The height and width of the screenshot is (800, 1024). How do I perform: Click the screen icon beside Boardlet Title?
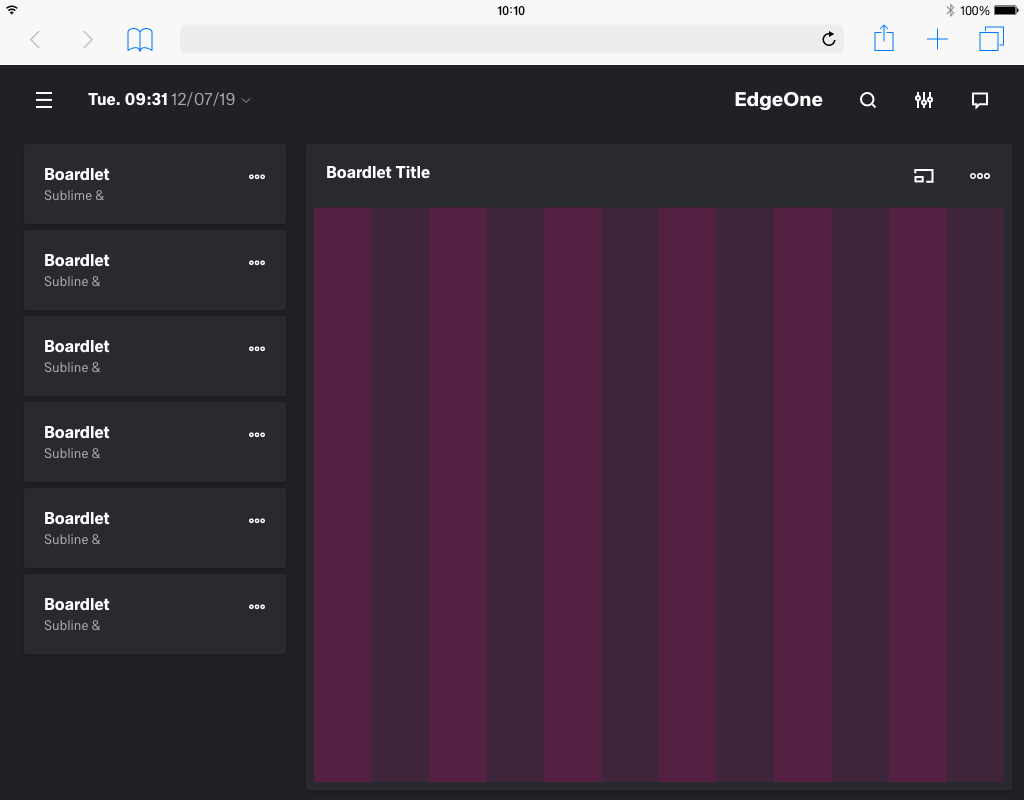pyautogui.click(x=924, y=176)
